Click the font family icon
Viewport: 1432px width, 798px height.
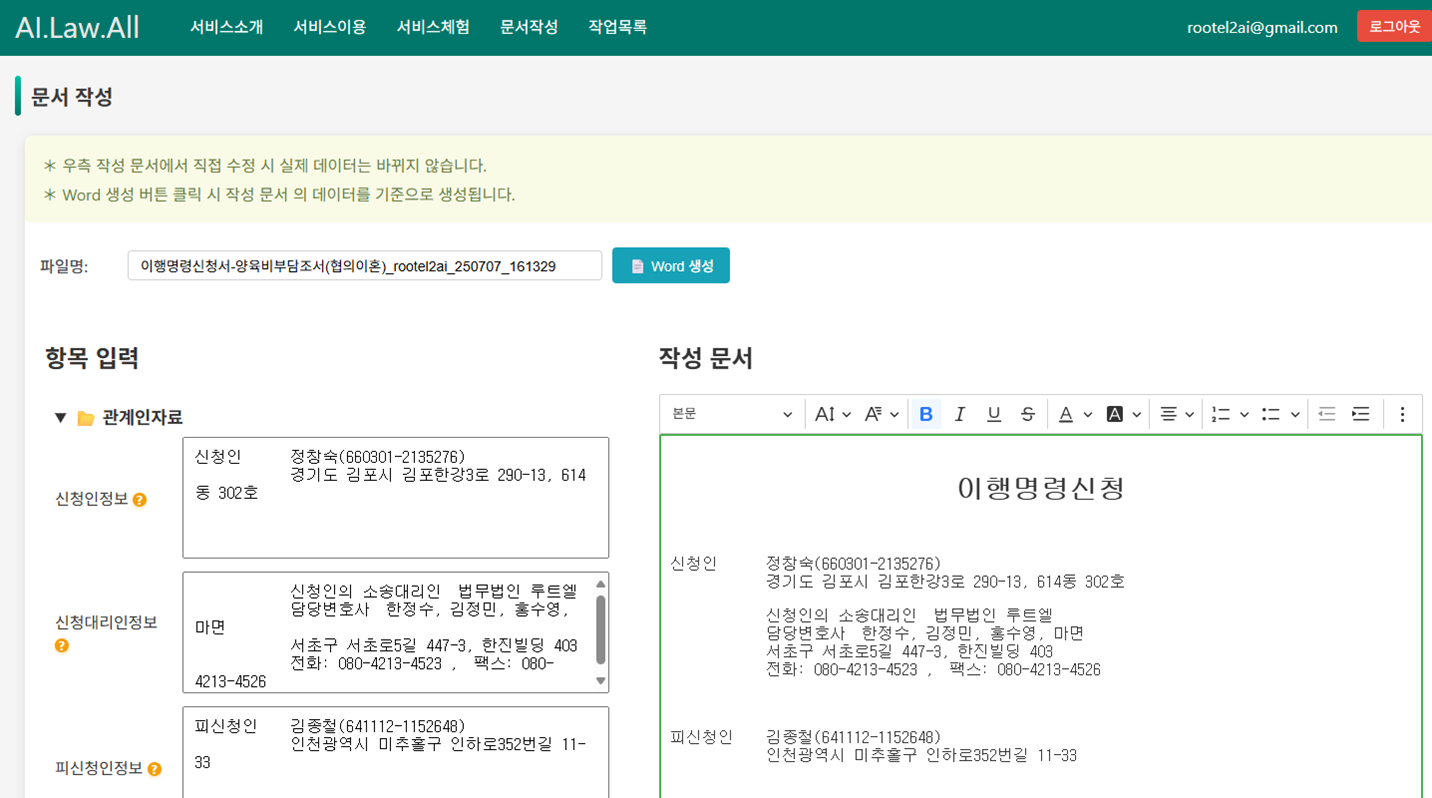click(873, 414)
